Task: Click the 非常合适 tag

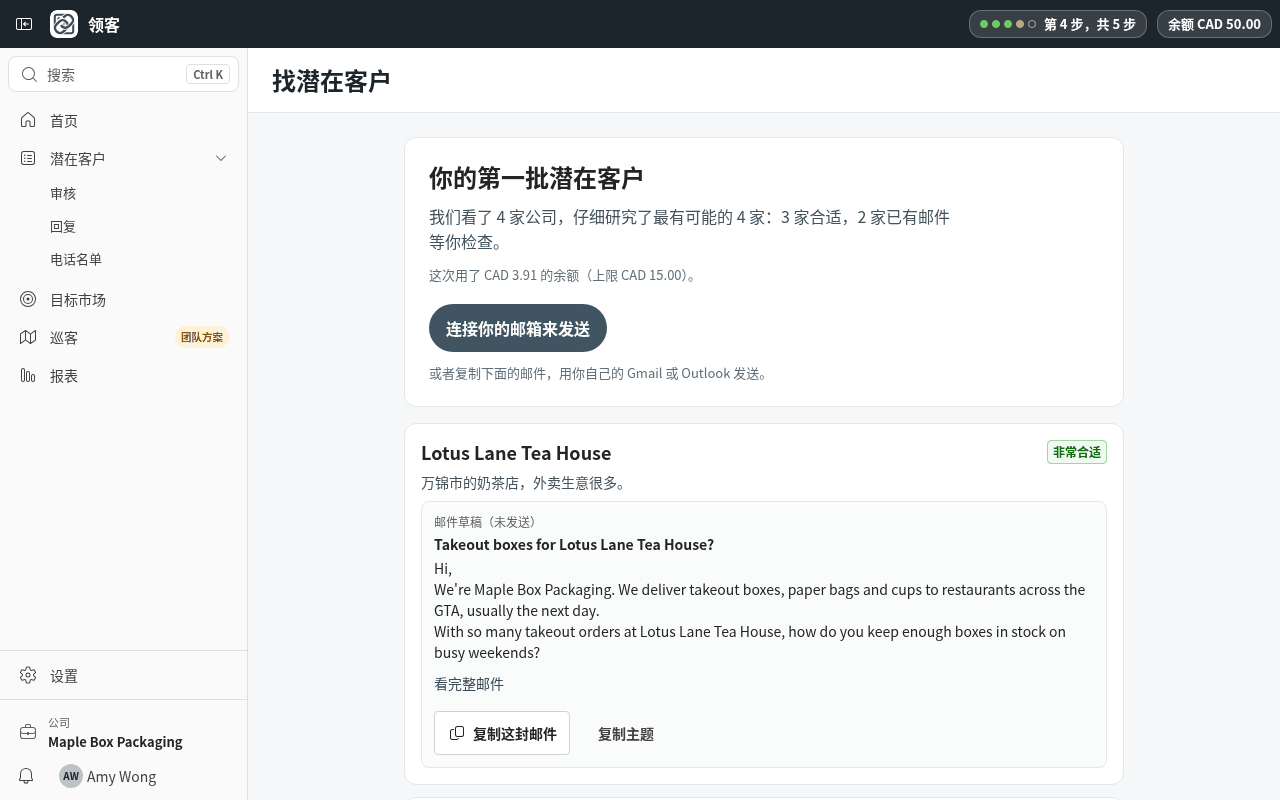Action: pyautogui.click(x=1077, y=452)
